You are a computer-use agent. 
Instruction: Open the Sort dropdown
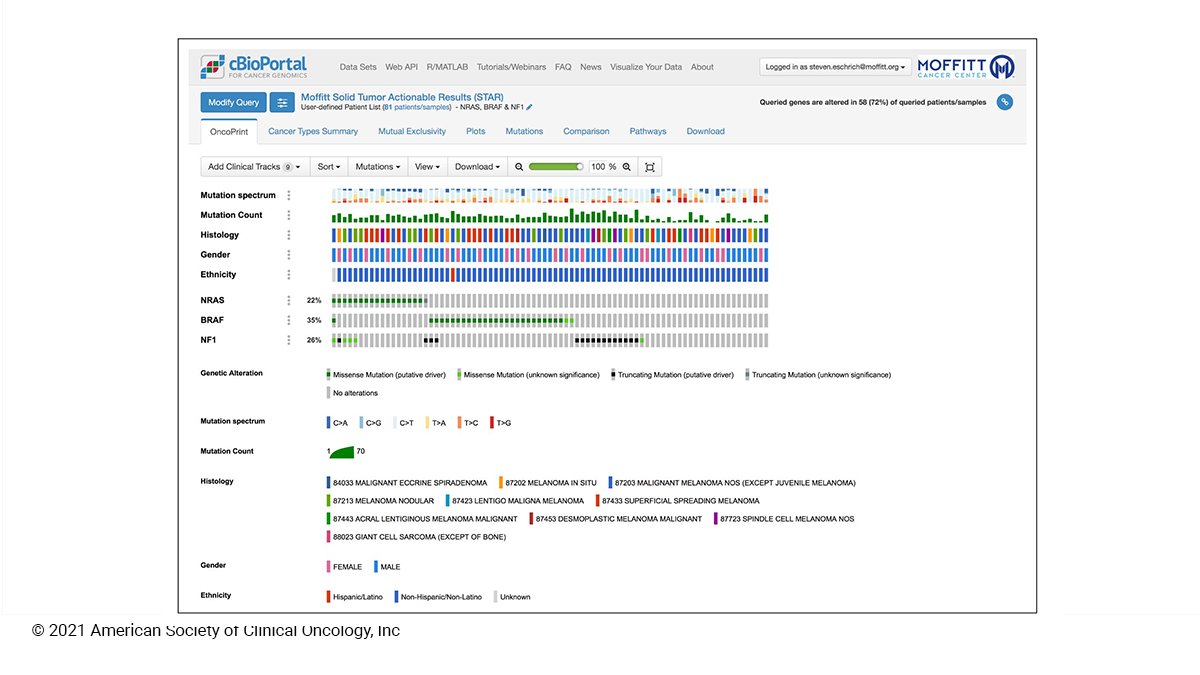329,166
